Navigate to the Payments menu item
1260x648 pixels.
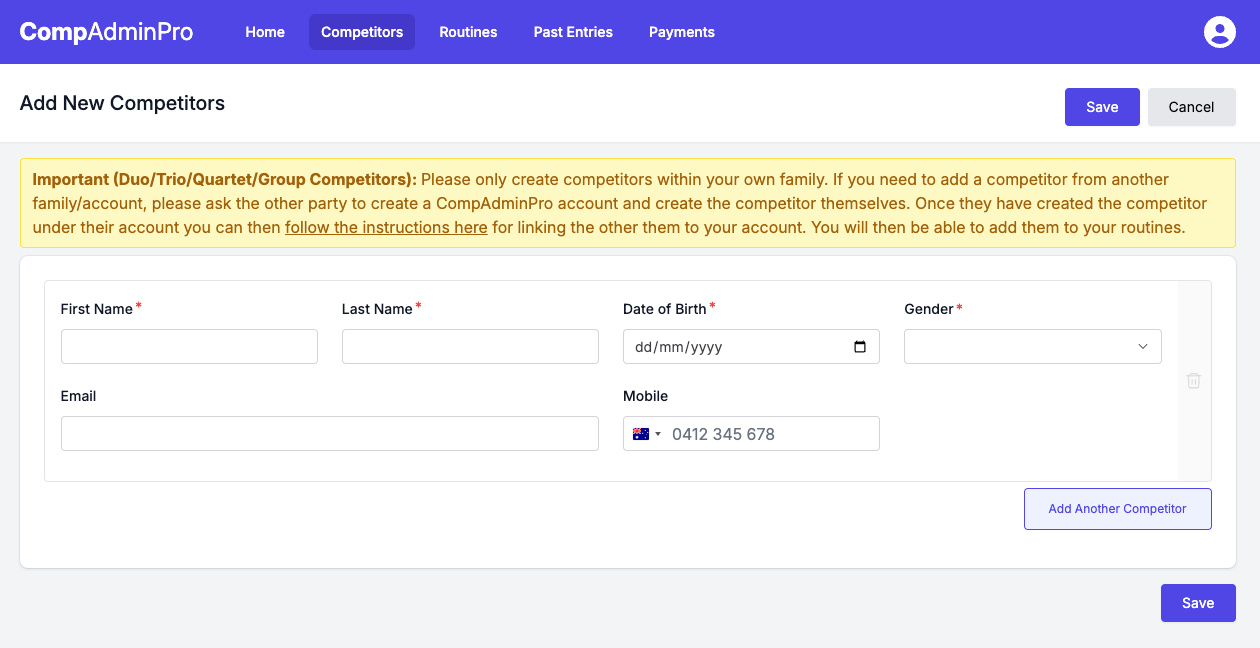click(x=682, y=32)
